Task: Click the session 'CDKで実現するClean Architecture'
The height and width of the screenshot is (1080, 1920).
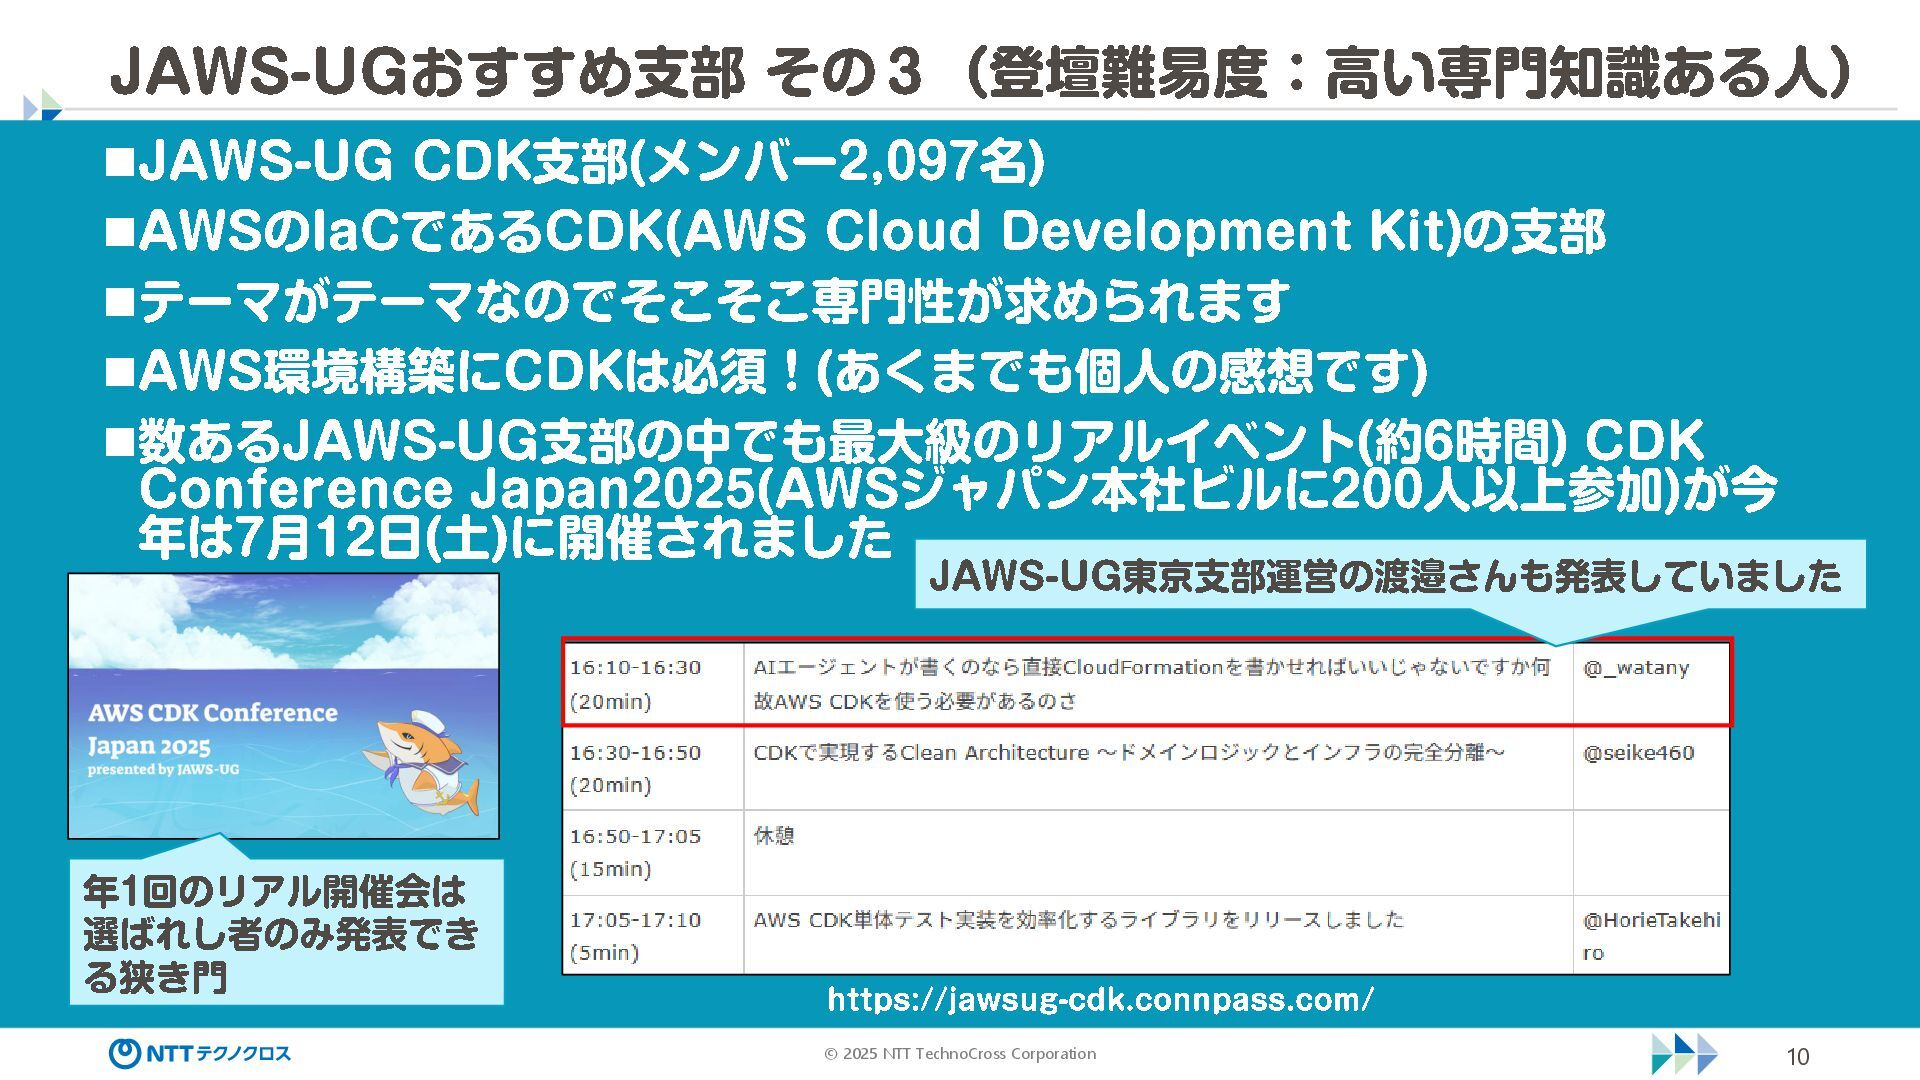Action: pyautogui.click(x=1128, y=752)
